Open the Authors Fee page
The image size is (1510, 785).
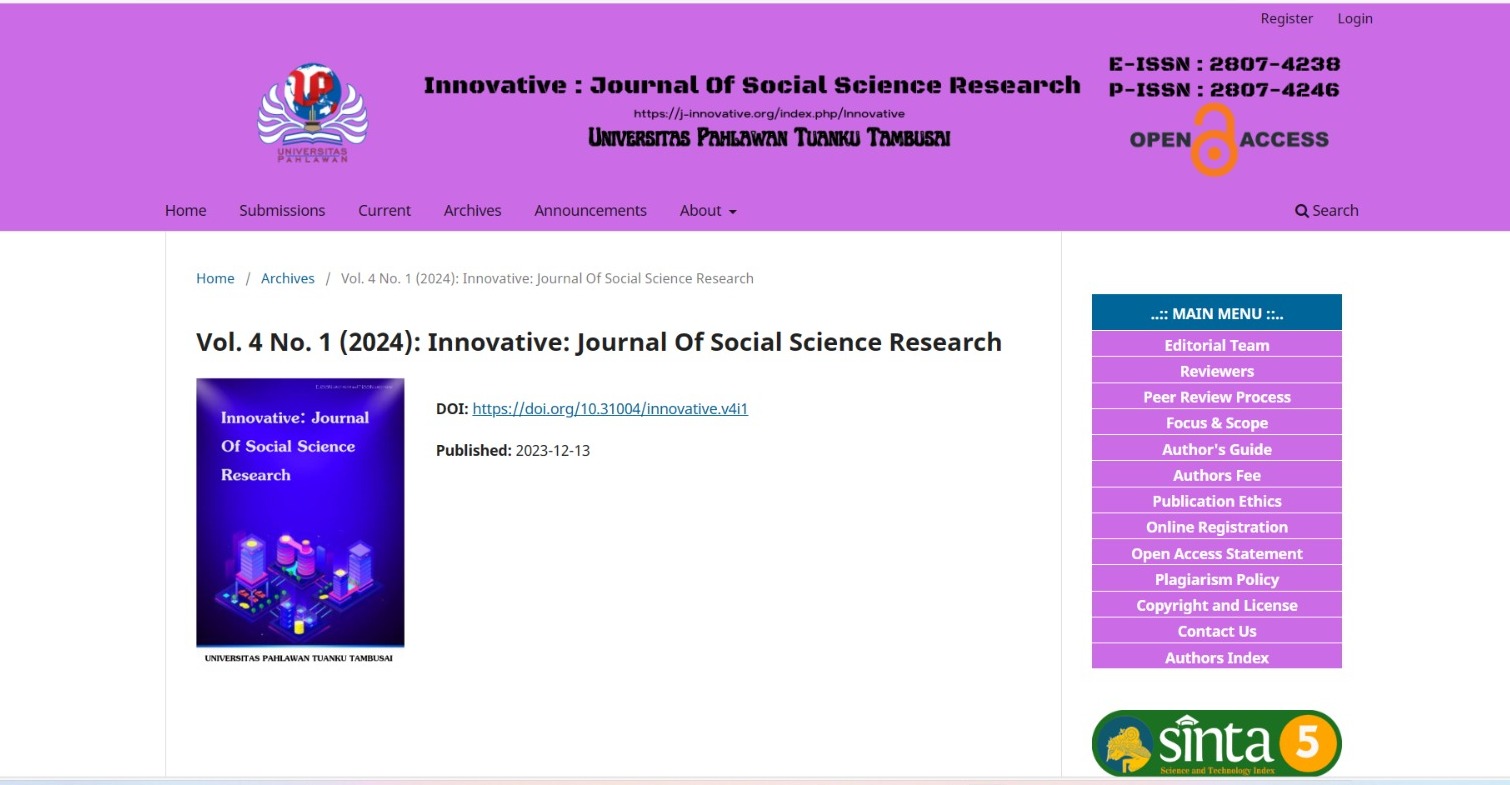coord(1216,476)
